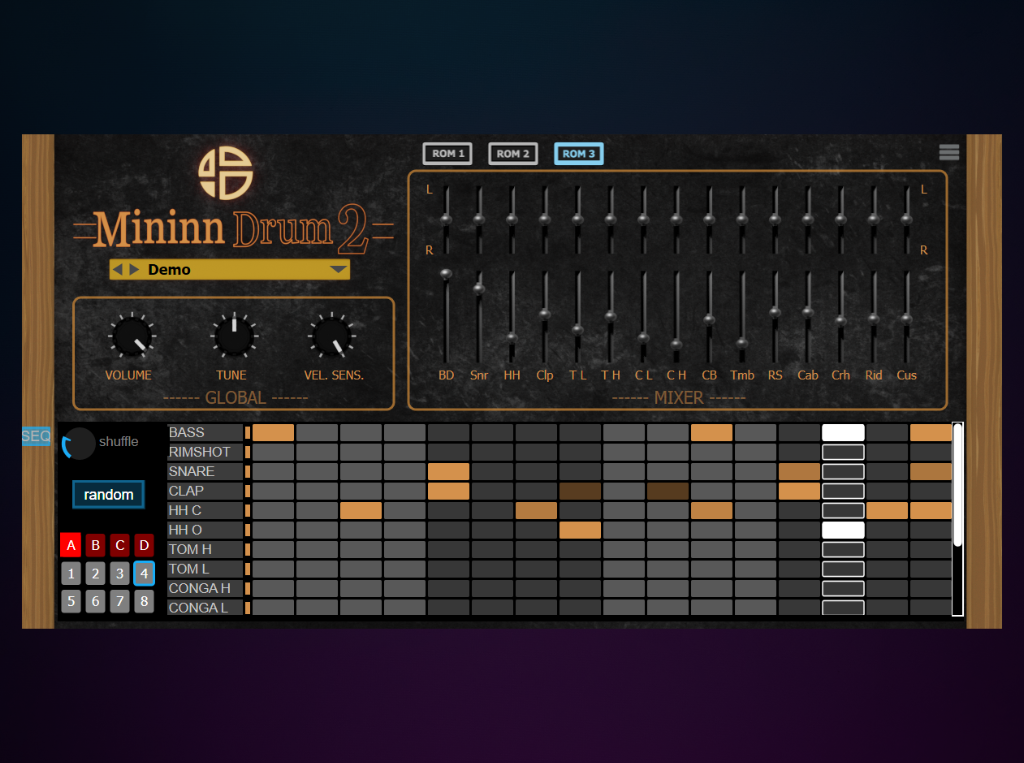Switch to ROM 1
Viewport: 1024px width, 763px height.
pos(447,154)
